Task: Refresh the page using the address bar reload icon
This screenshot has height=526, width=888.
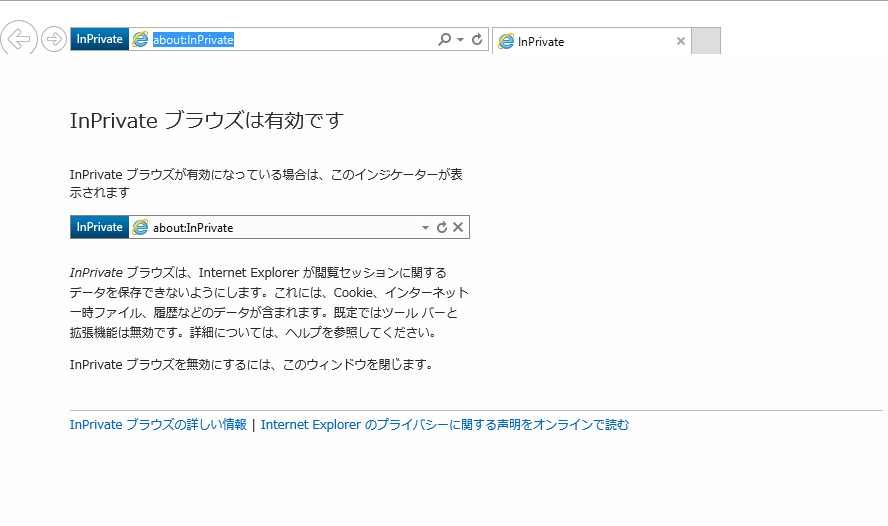Action: [477, 39]
